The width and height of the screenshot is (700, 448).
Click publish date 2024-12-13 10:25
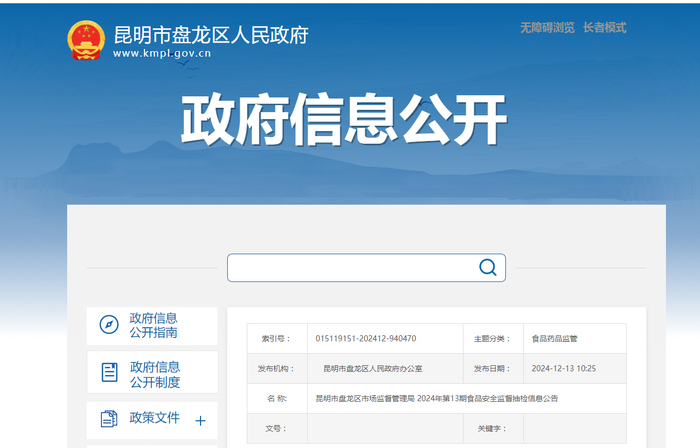(563, 369)
